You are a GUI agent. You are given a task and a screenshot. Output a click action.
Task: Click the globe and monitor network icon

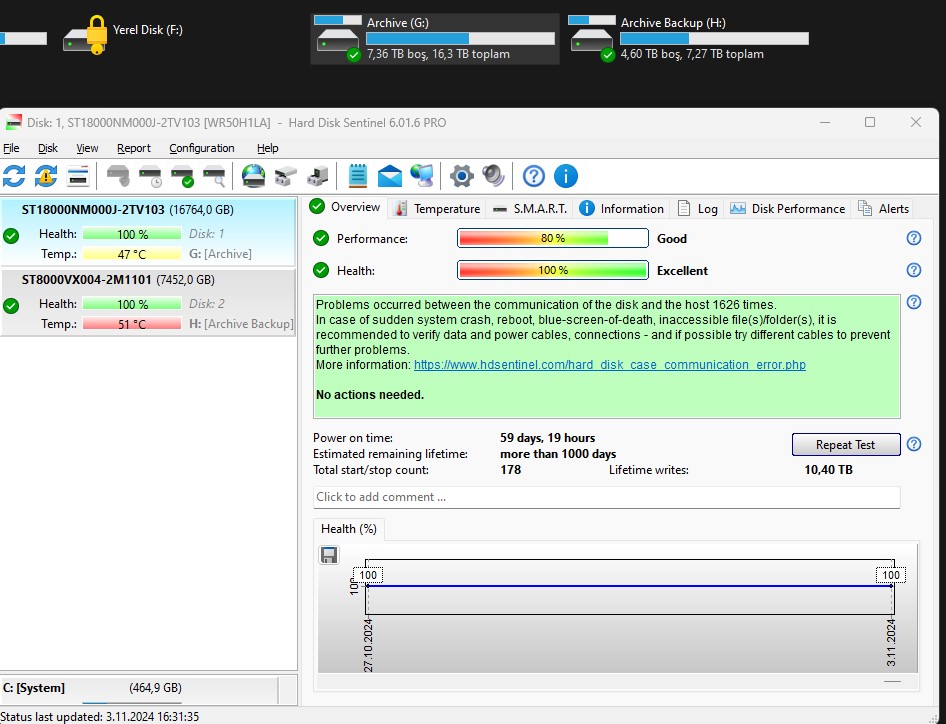tap(422, 176)
